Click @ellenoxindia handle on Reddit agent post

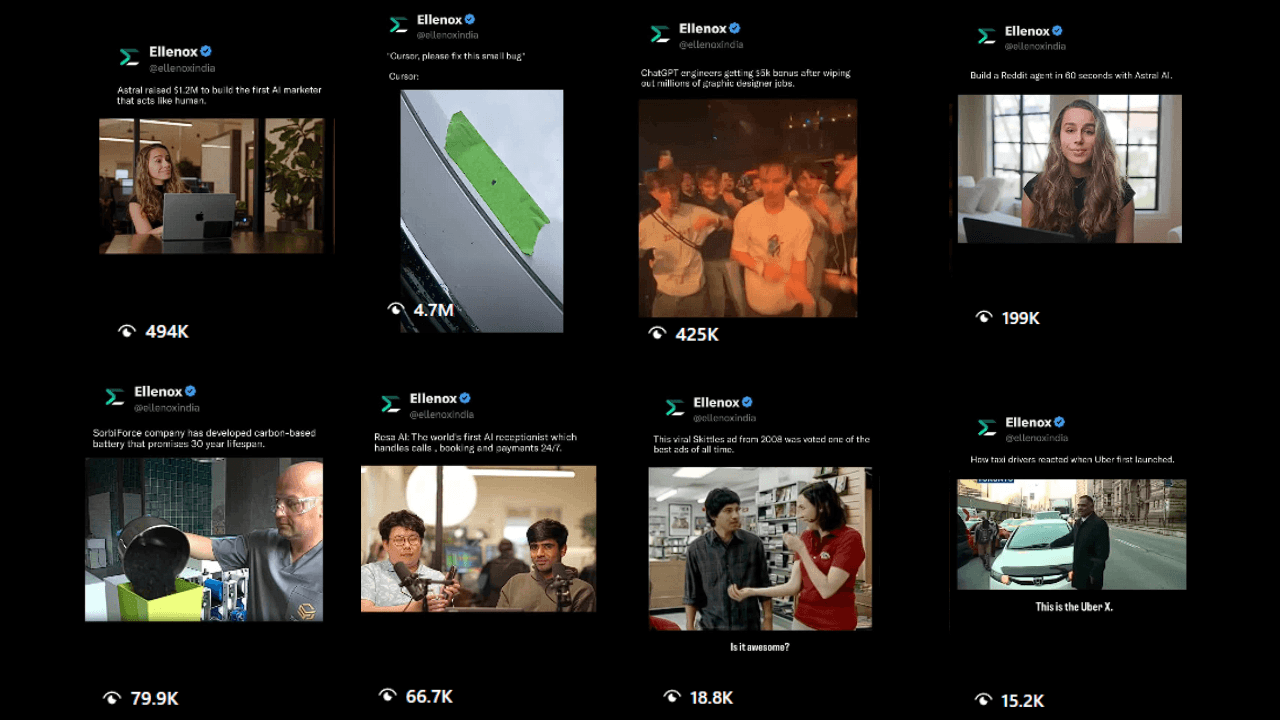tap(1036, 46)
